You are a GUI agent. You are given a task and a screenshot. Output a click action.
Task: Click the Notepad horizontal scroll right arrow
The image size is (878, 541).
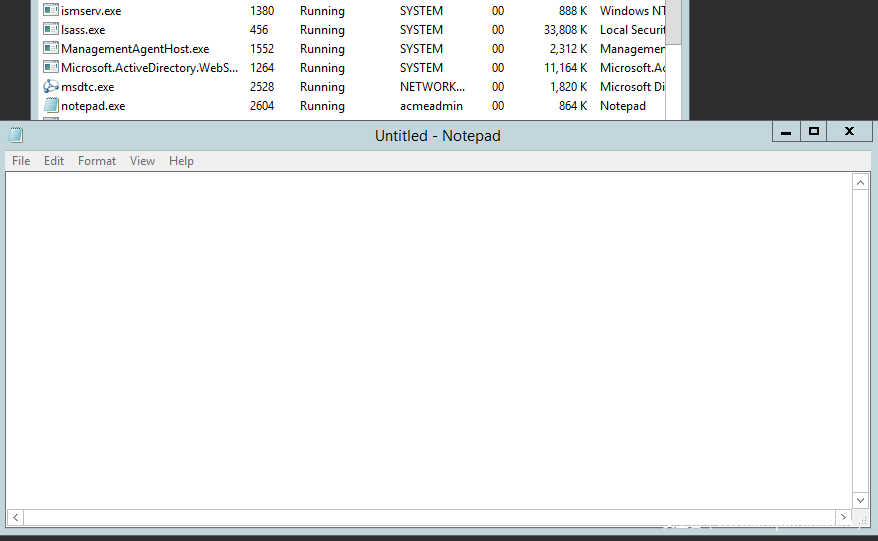[843, 517]
